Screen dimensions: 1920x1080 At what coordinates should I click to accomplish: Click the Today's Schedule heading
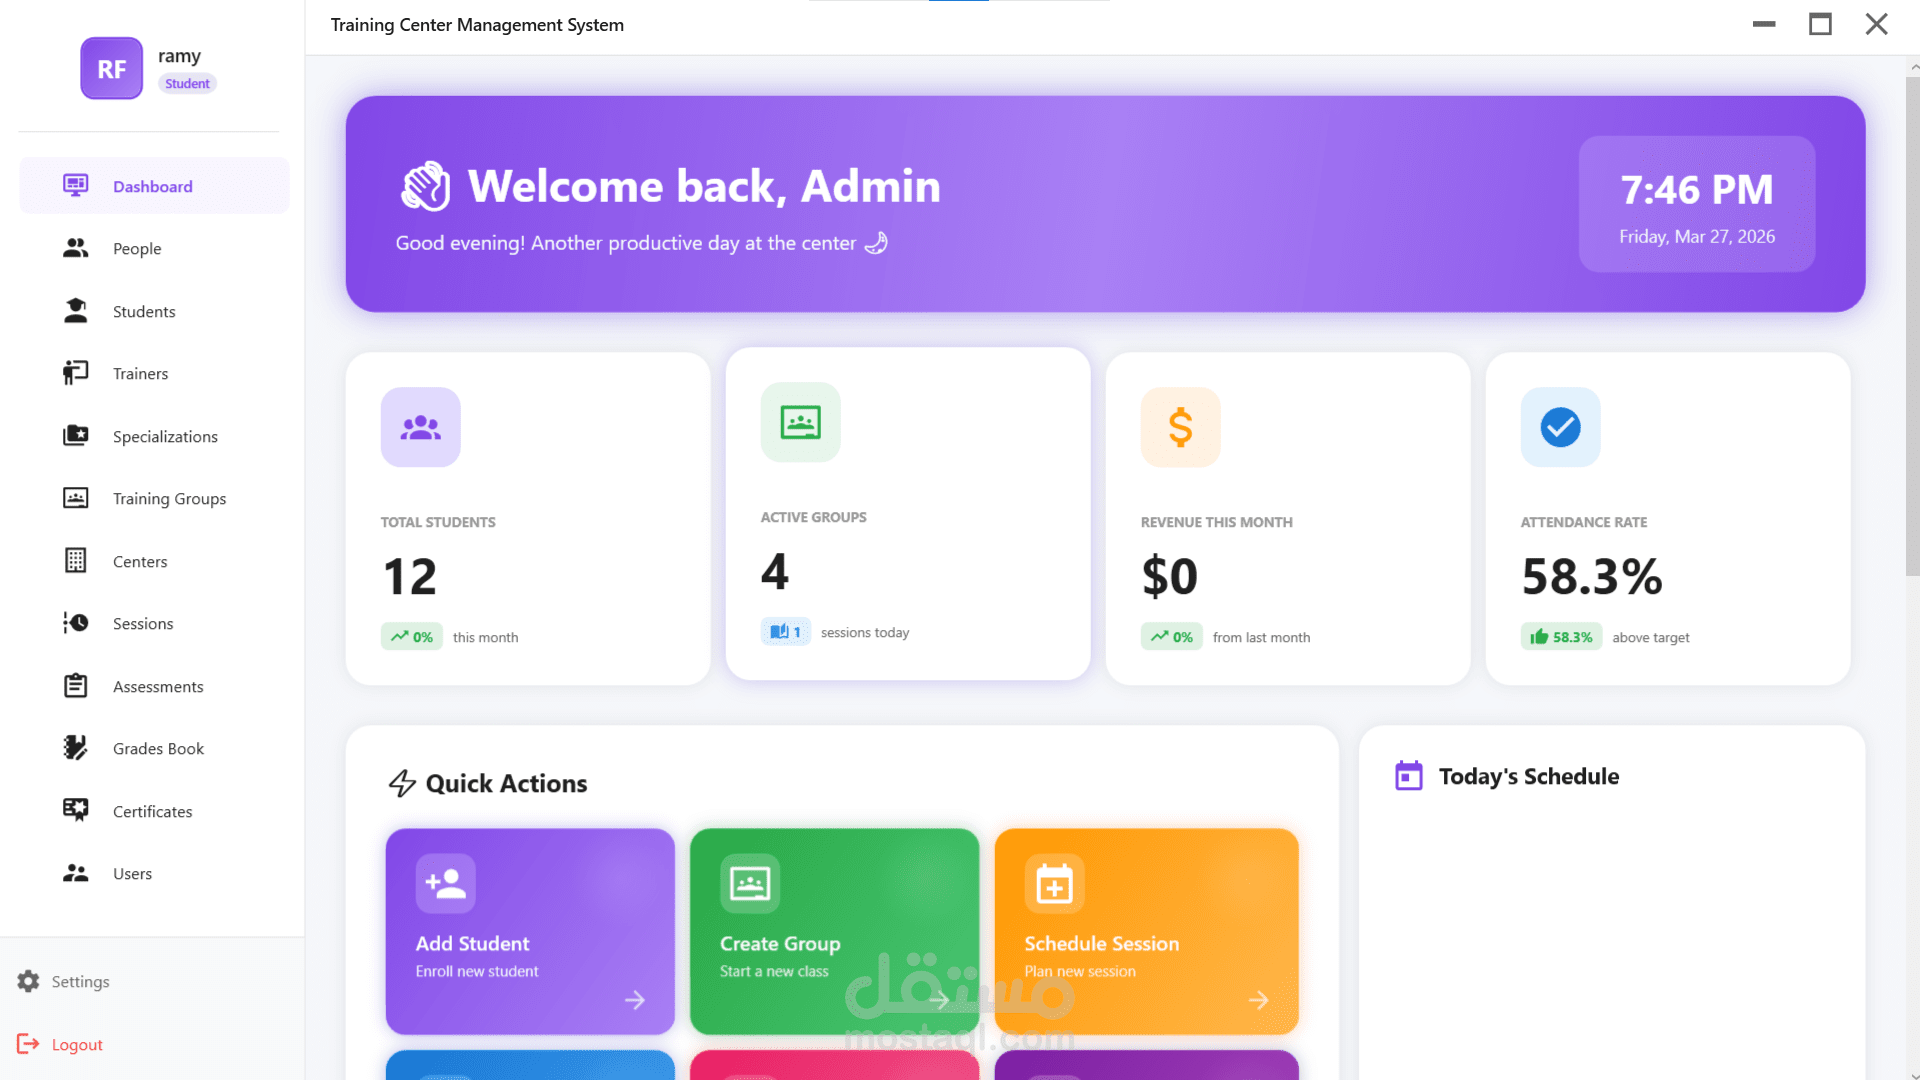[x=1529, y=776]
